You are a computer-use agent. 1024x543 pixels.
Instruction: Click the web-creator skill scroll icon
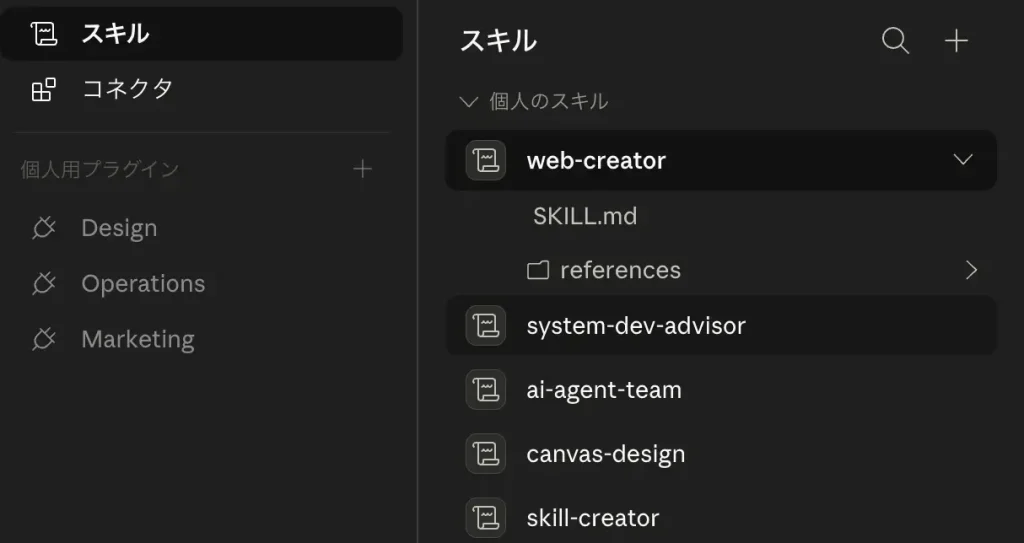pyautogui.click(x=486, y=160)
